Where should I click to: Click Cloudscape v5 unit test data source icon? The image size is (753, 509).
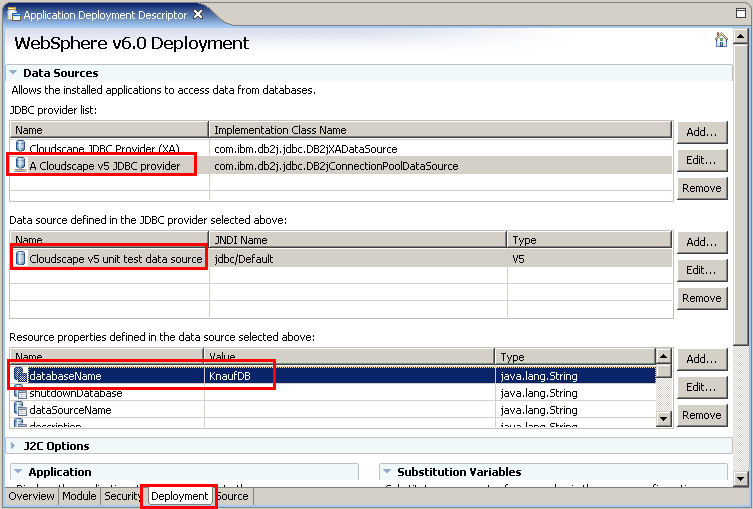tap(20, 258)
